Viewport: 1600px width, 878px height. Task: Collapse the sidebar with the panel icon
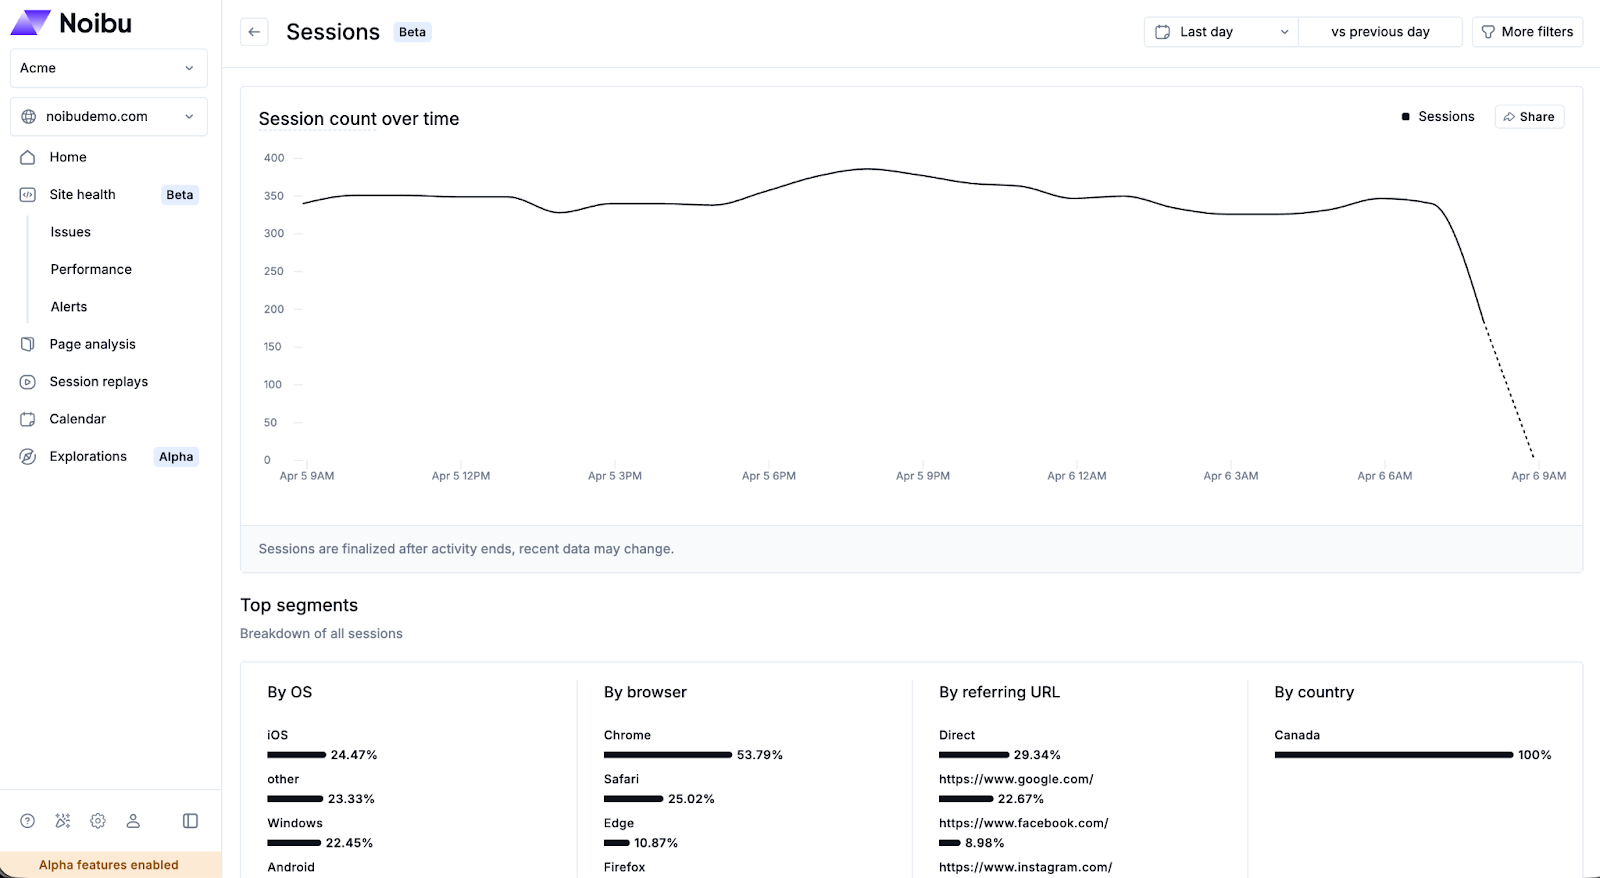[190, 821]
